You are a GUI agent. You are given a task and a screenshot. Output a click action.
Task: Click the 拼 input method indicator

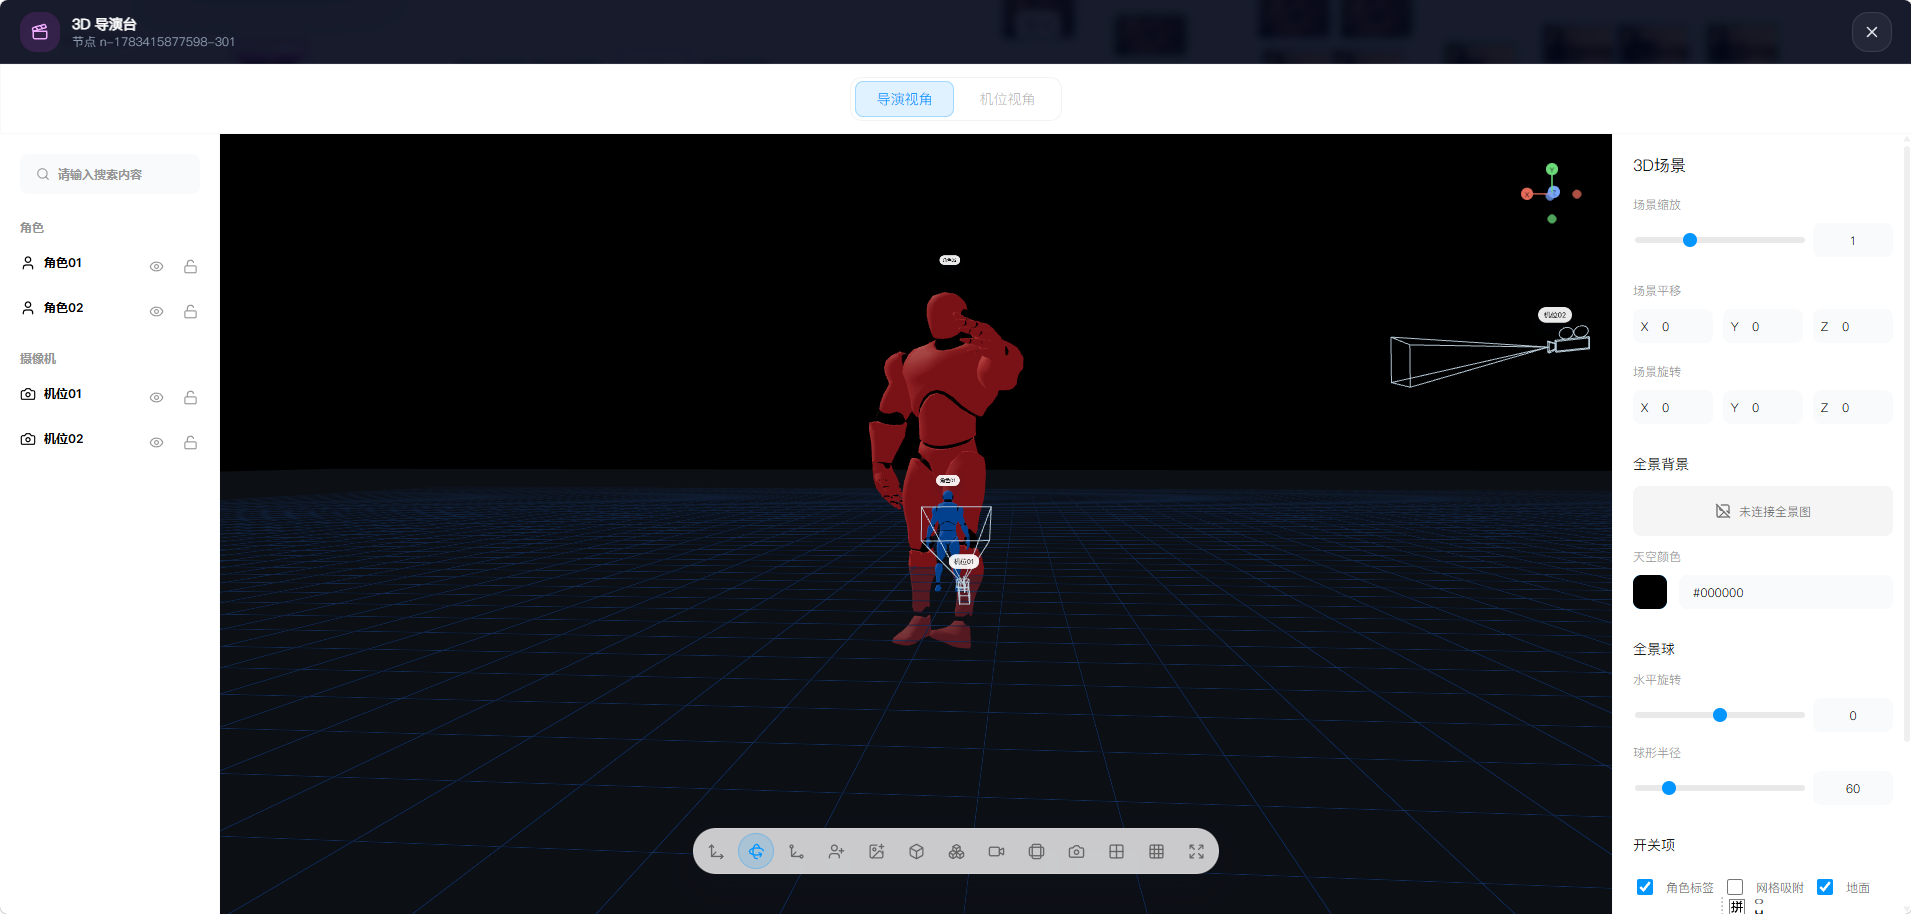pos(1737,906)
